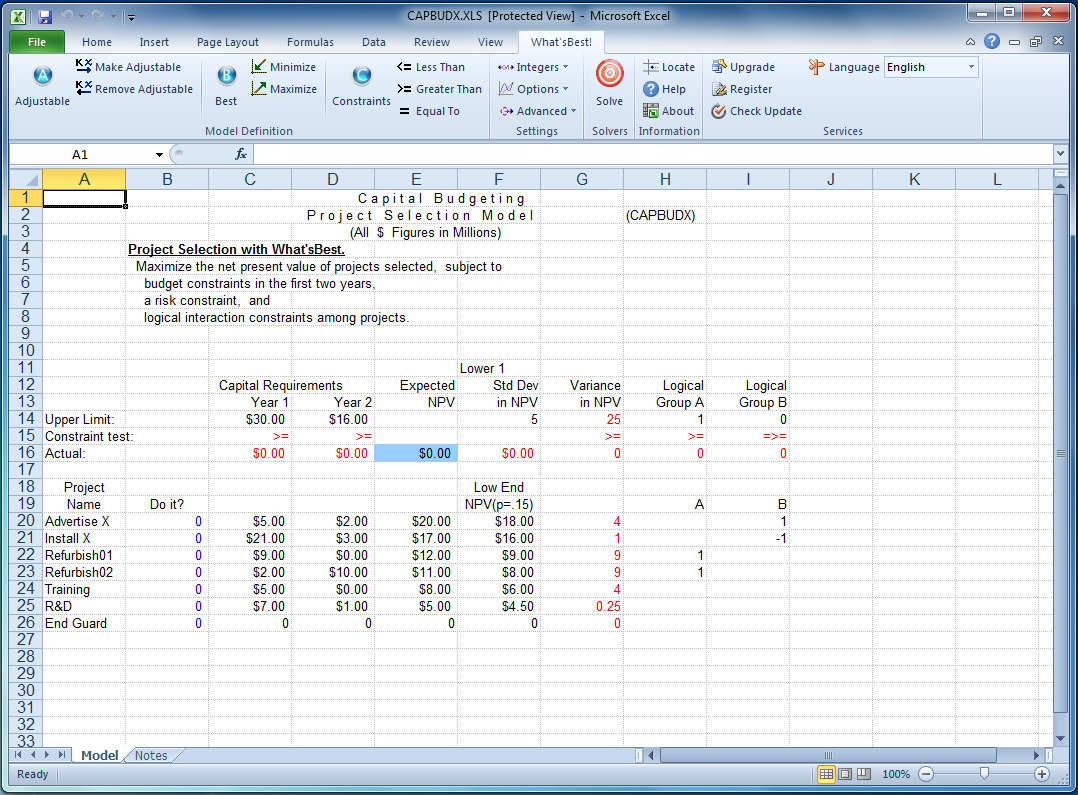This screenshot has width=1078, height=795.
Task: Open the Notes sheet tab
Action: coord(151,755)
